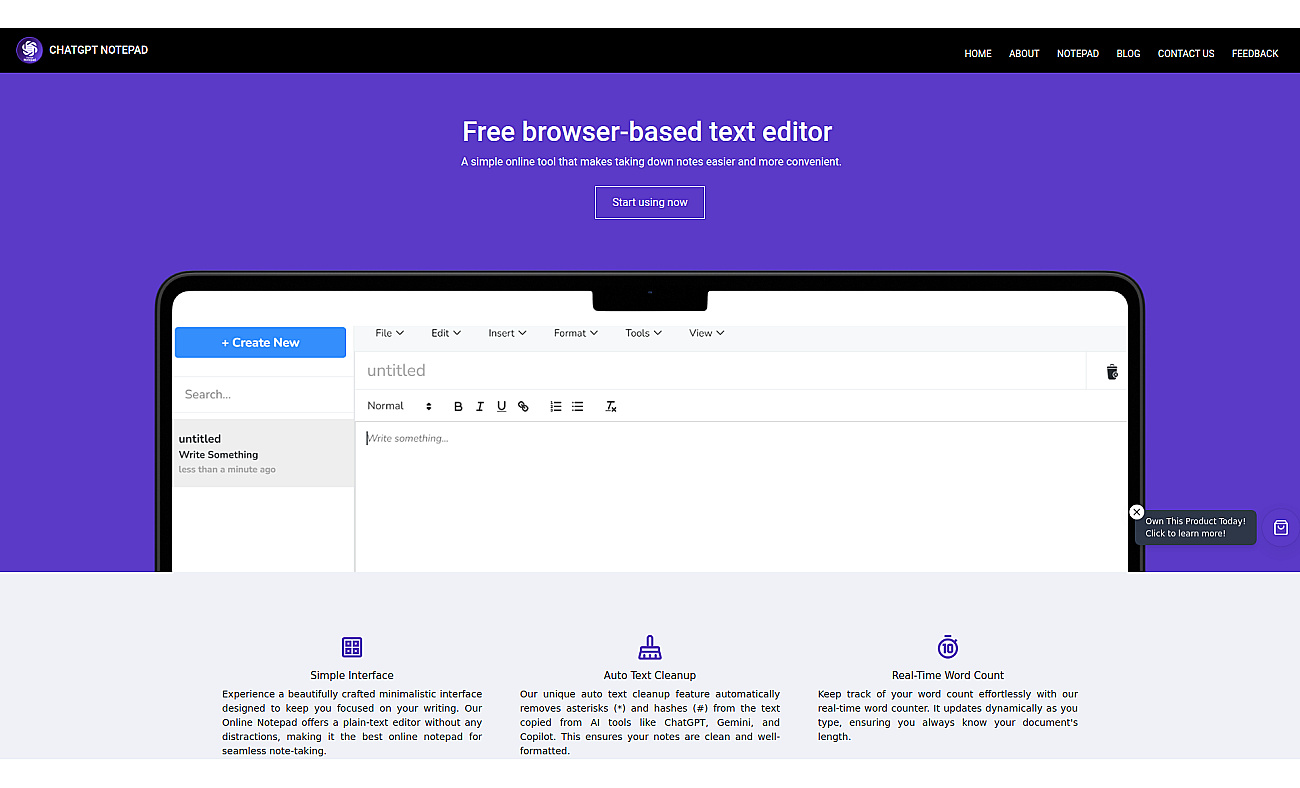Image resolution: width=1300 pixels, height=788 pixels.
Task: Clear formatting with the Tx icon
Action: [x=611, y=406]
